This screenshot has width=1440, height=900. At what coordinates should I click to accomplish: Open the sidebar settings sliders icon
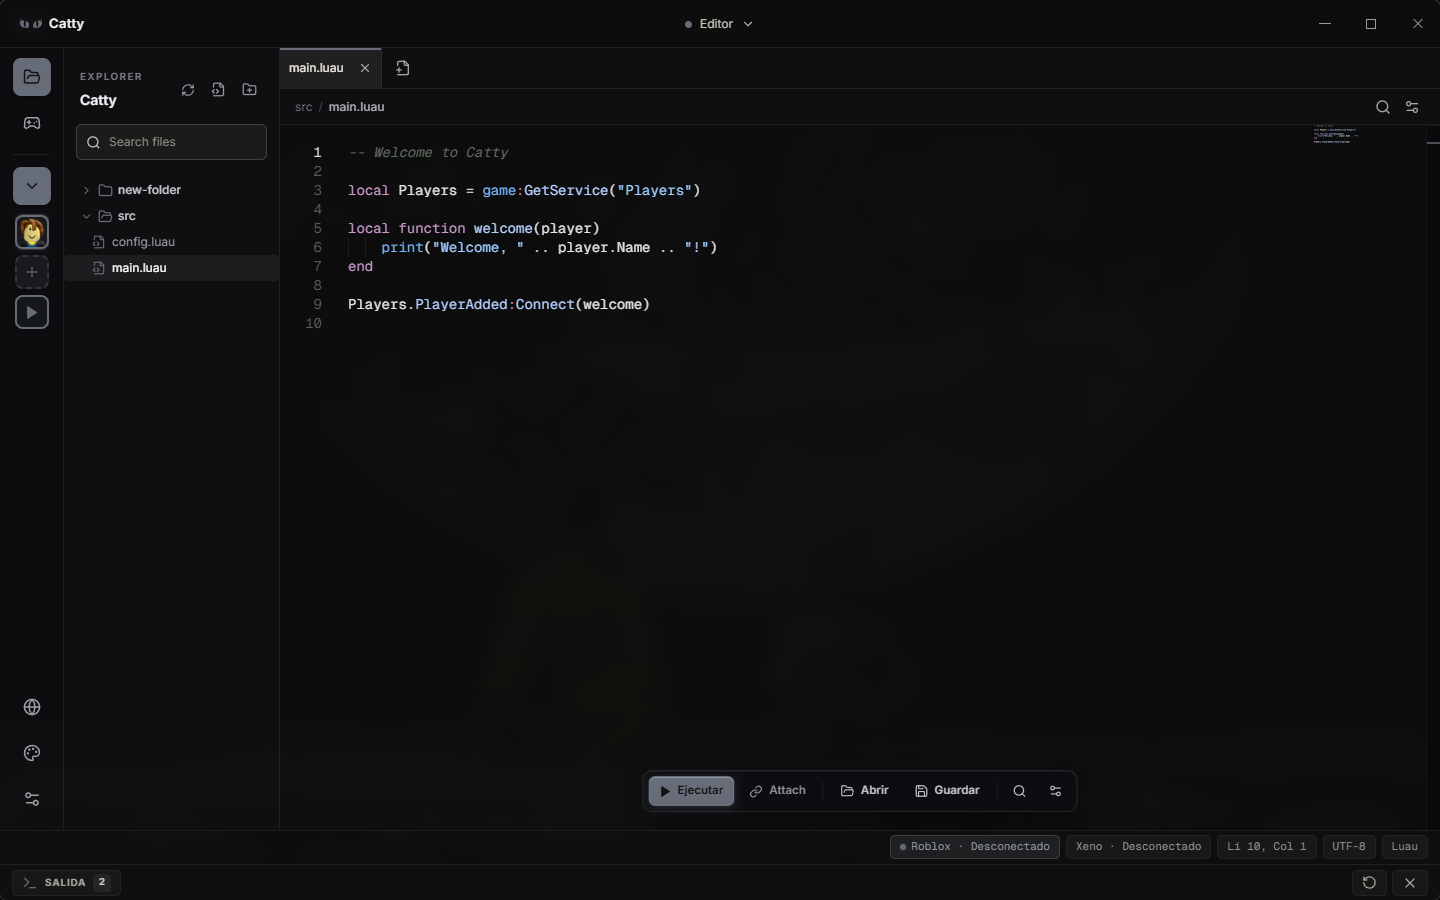(x=32, y=799)
